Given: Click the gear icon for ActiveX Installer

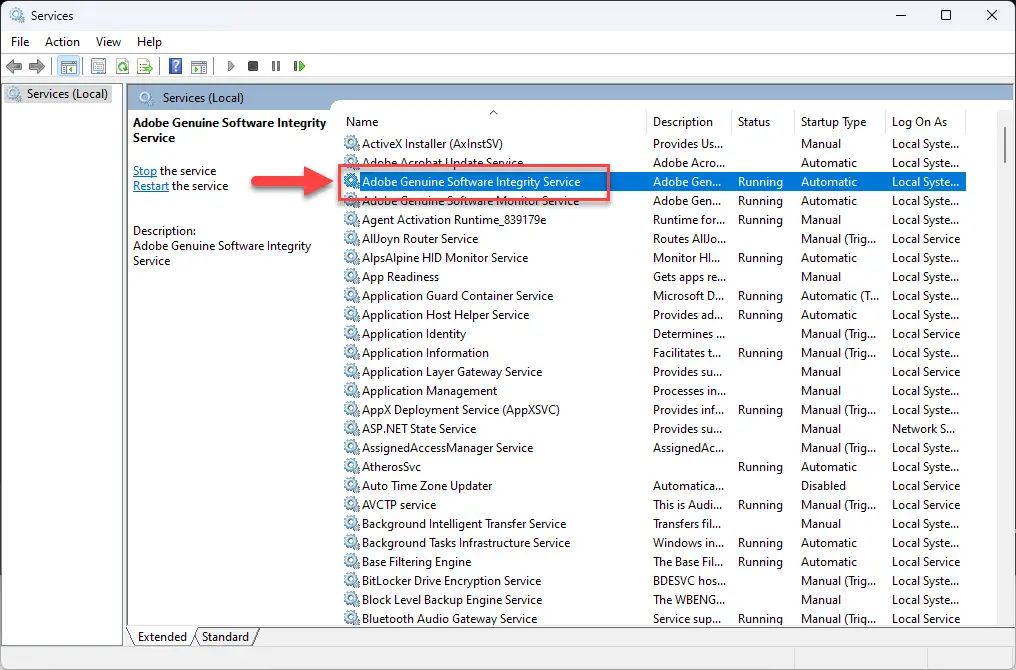Looking at the screenshot, I should [351, 143].
